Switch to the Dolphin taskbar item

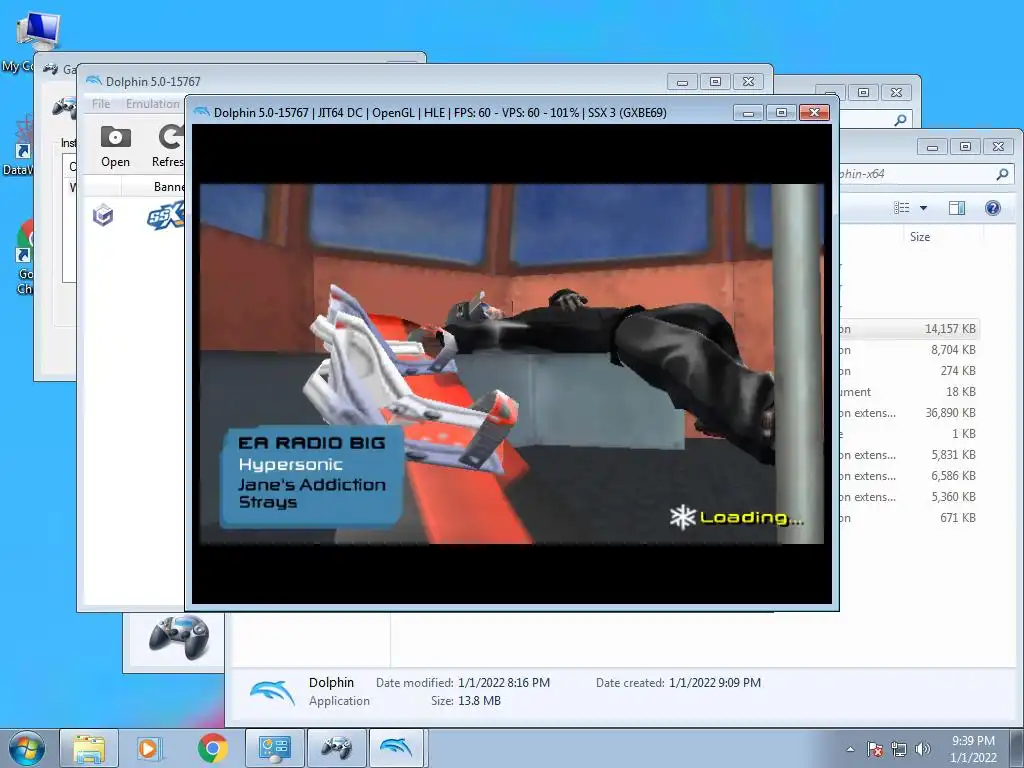[x=398, y=748]
